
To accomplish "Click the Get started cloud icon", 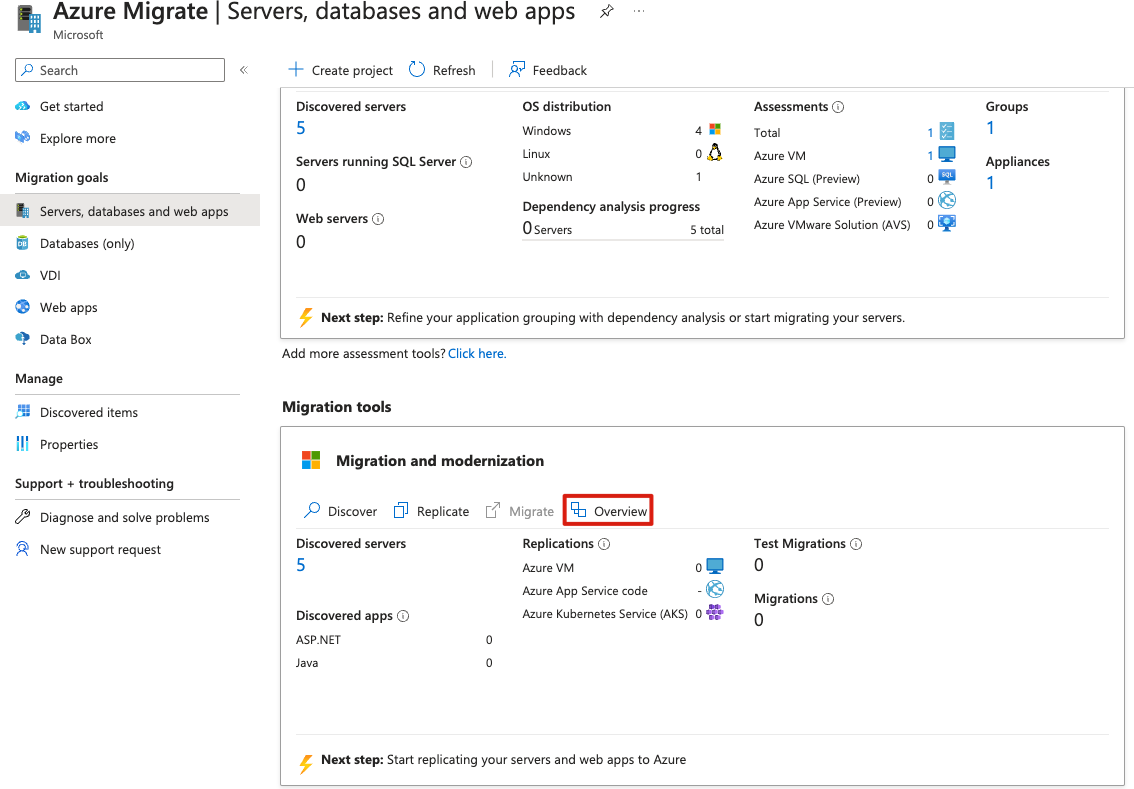I will tap(22, 106).
